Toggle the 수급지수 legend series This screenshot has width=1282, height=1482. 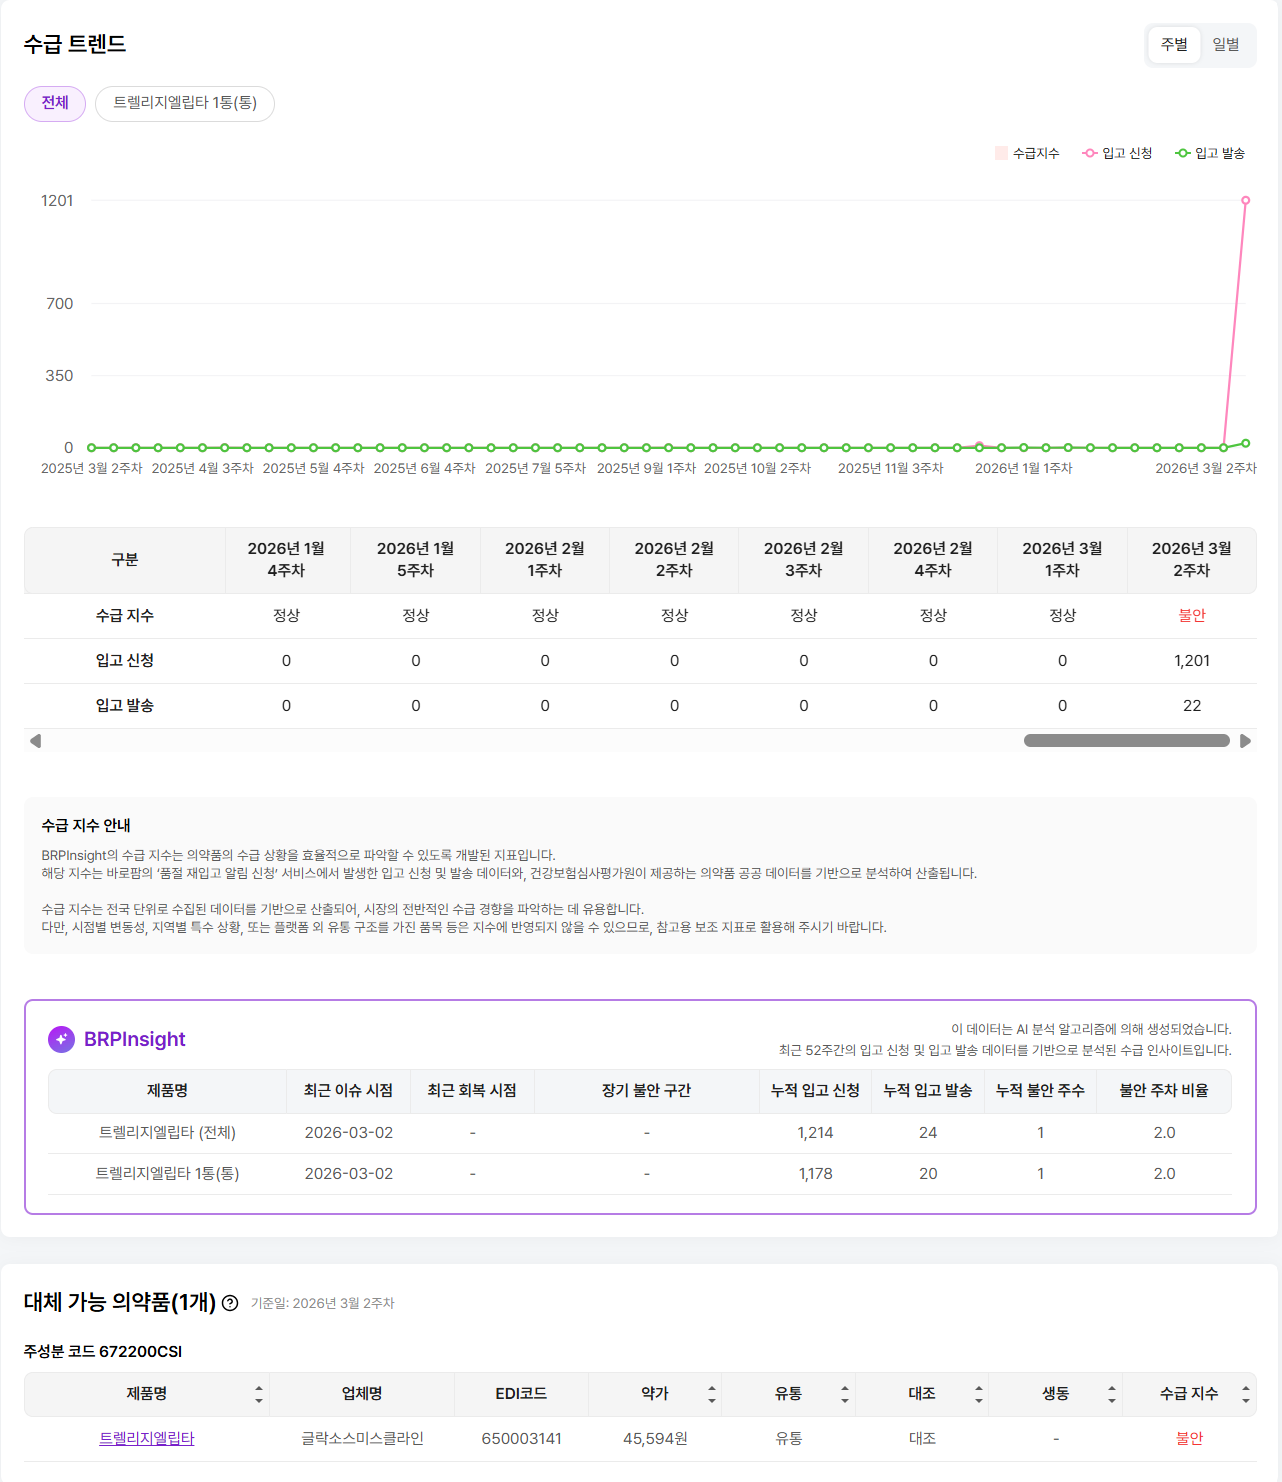pyautogui.click(x=1027, y=153)
